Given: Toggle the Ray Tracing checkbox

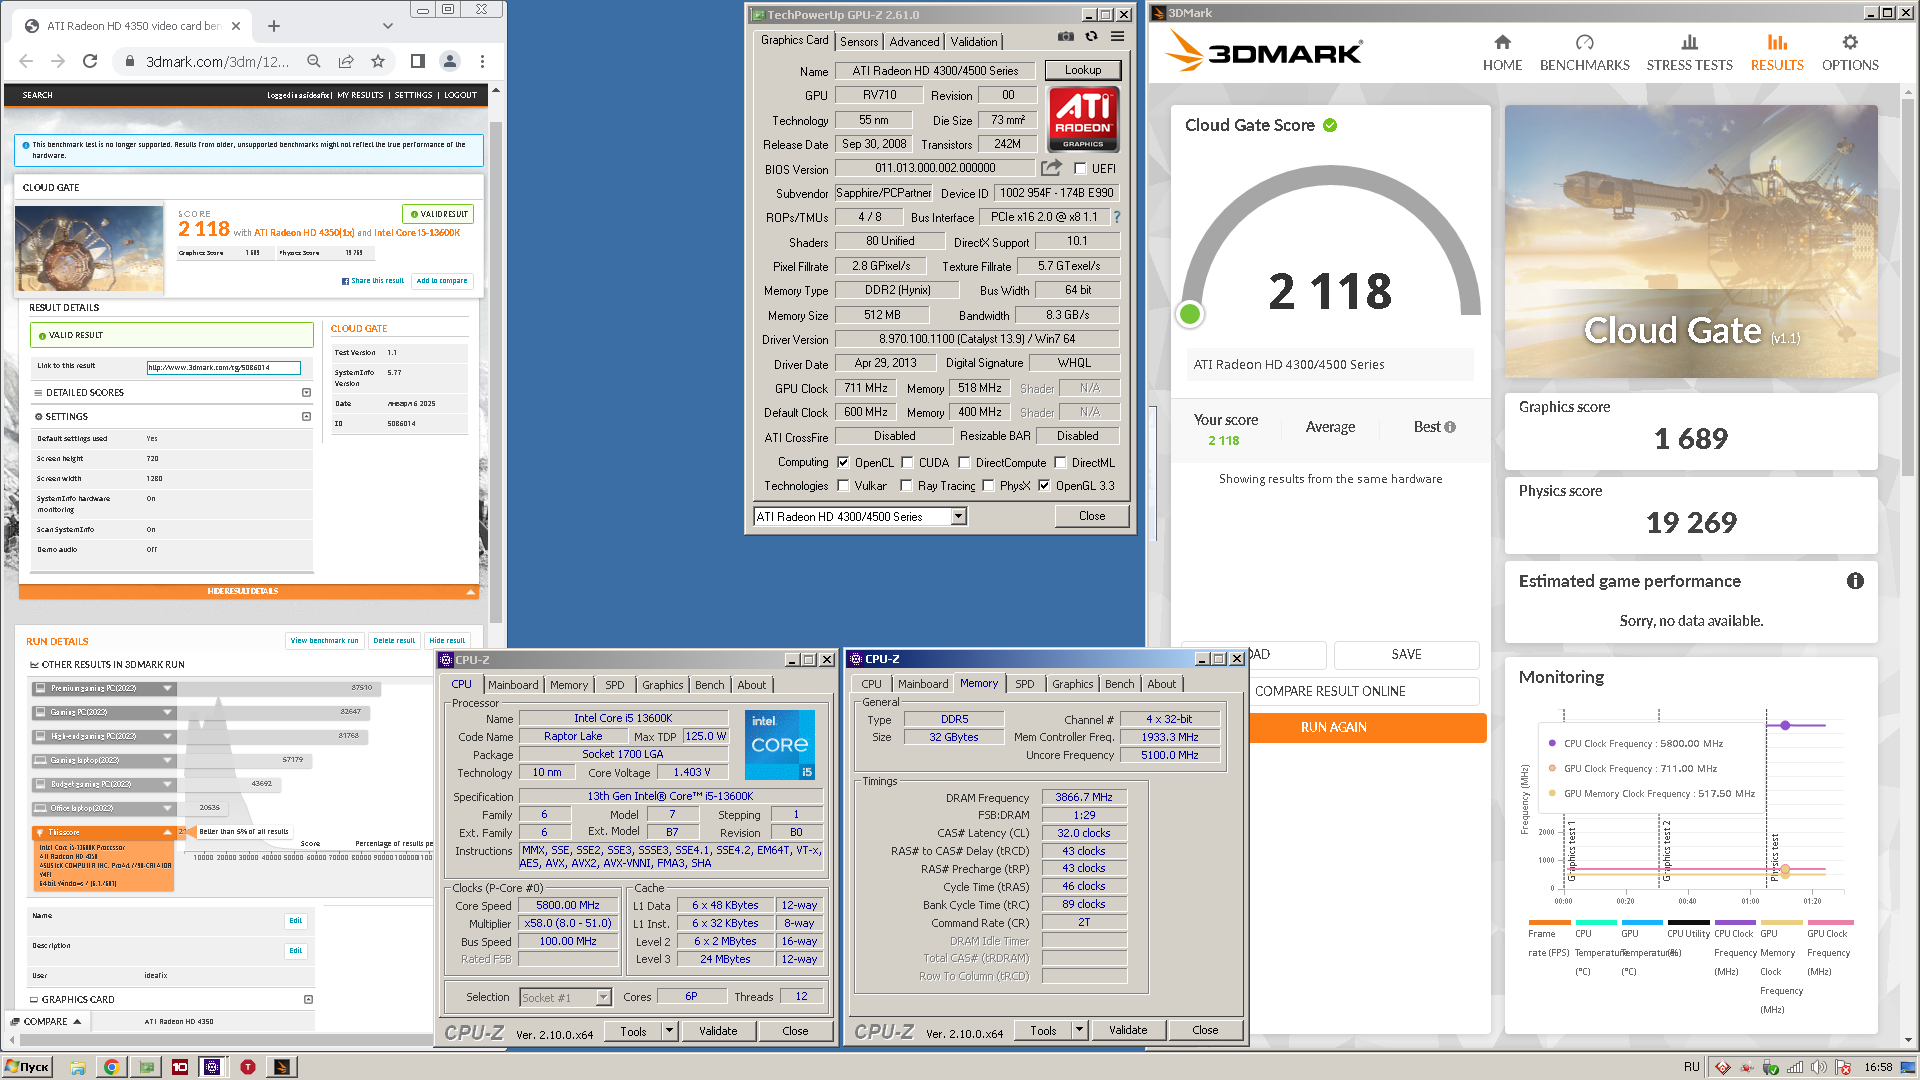Looking at the screenshot, I should pyautogui.click(x=906, y=486).
